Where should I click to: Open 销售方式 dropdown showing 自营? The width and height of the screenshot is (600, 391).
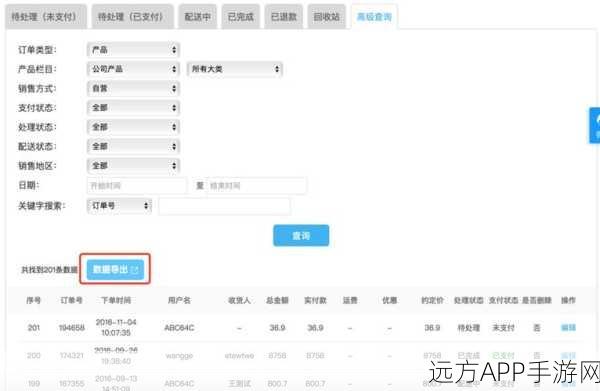pos(133,88)
